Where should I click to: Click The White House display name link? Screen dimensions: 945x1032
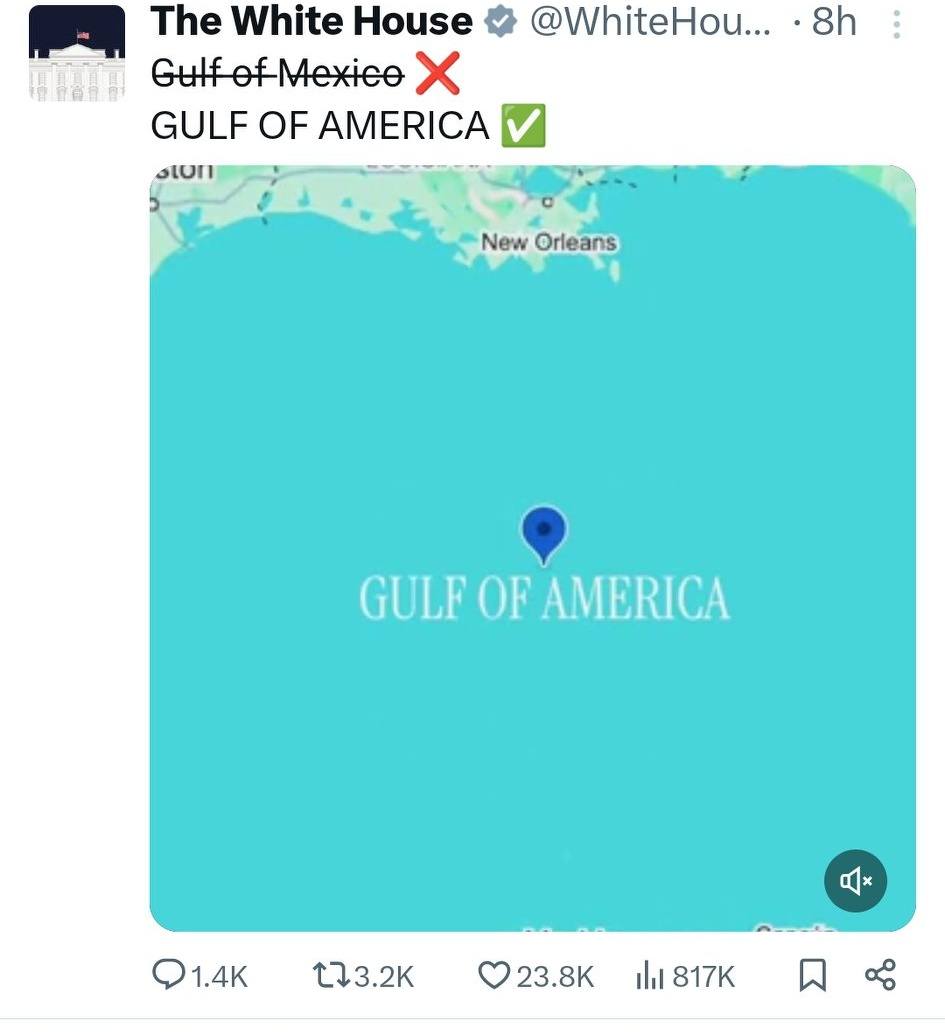(x=313, y=22)
